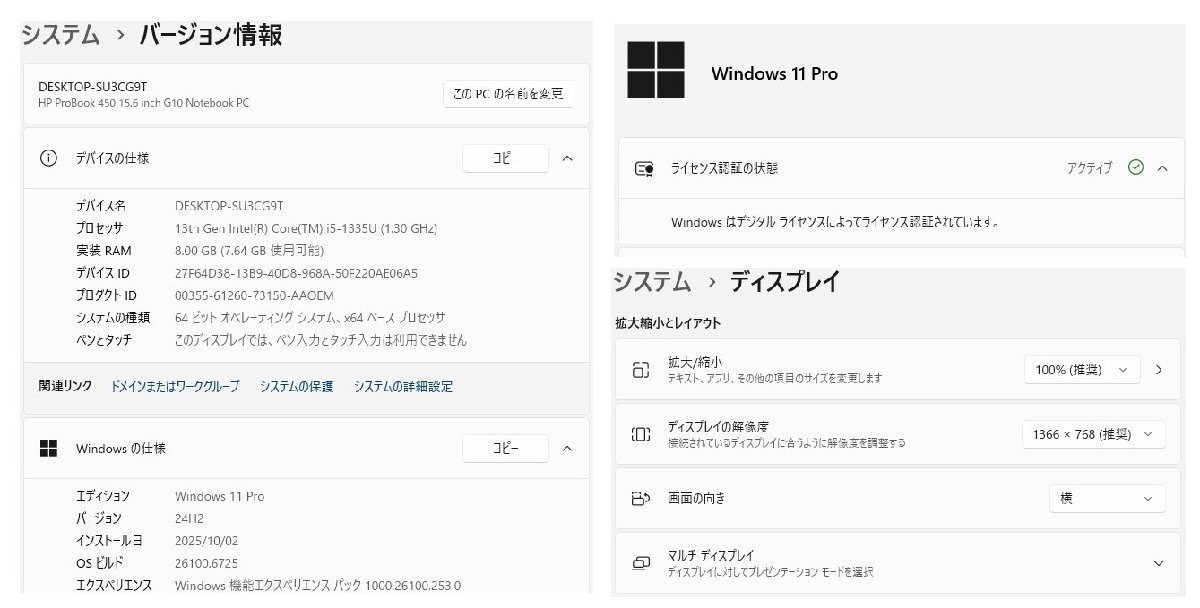Collapse the Windows の仕様 section chevron
Screen dimensions: 1200x608
tap(567, 448)
